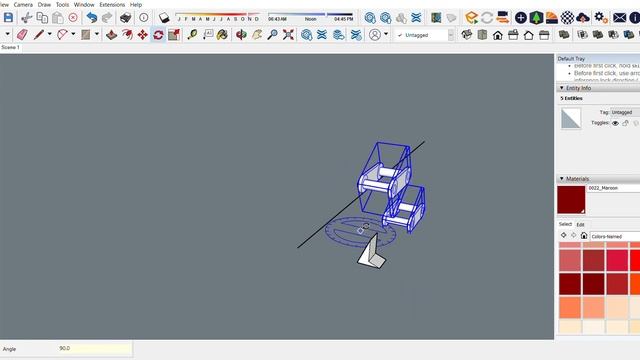The height and width of the screenshot is (360, 640).
Task: Click the Angle value input field
Action: tap(95, 349)
